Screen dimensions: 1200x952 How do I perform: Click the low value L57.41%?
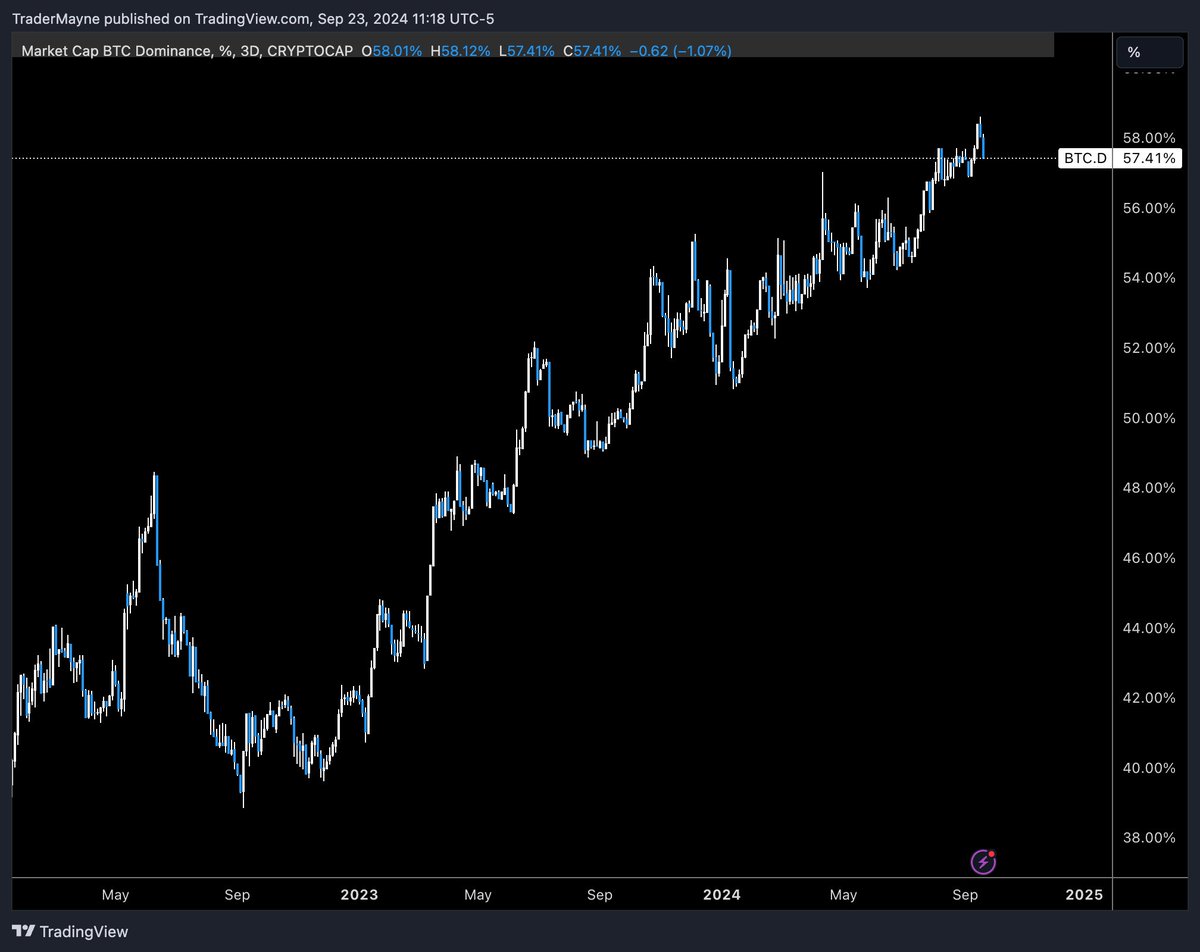point(525,50)
